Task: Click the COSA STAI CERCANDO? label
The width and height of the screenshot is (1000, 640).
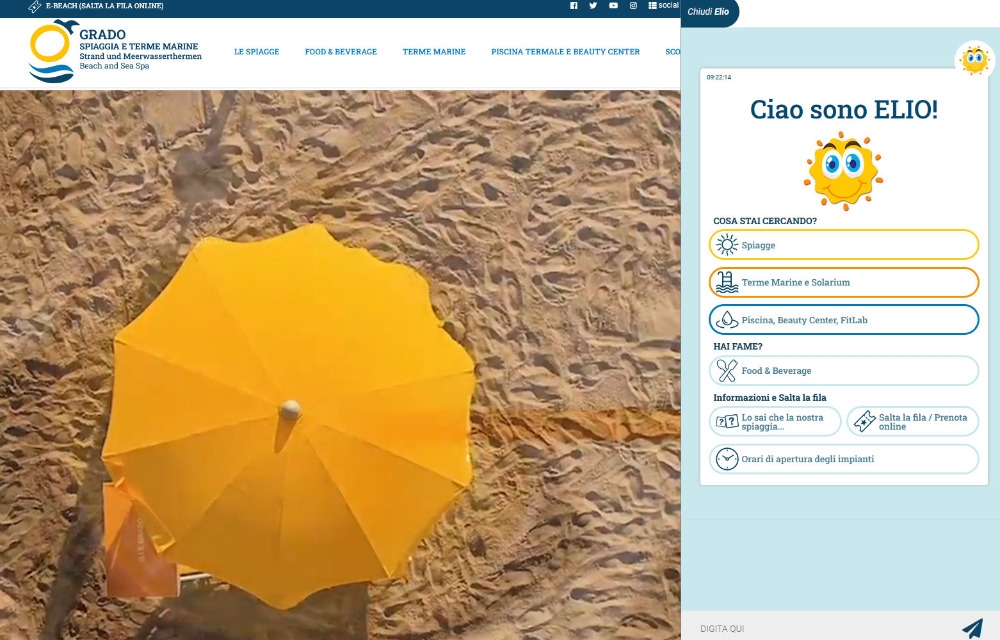Action: pyautogui.click(x=765, y=221)
